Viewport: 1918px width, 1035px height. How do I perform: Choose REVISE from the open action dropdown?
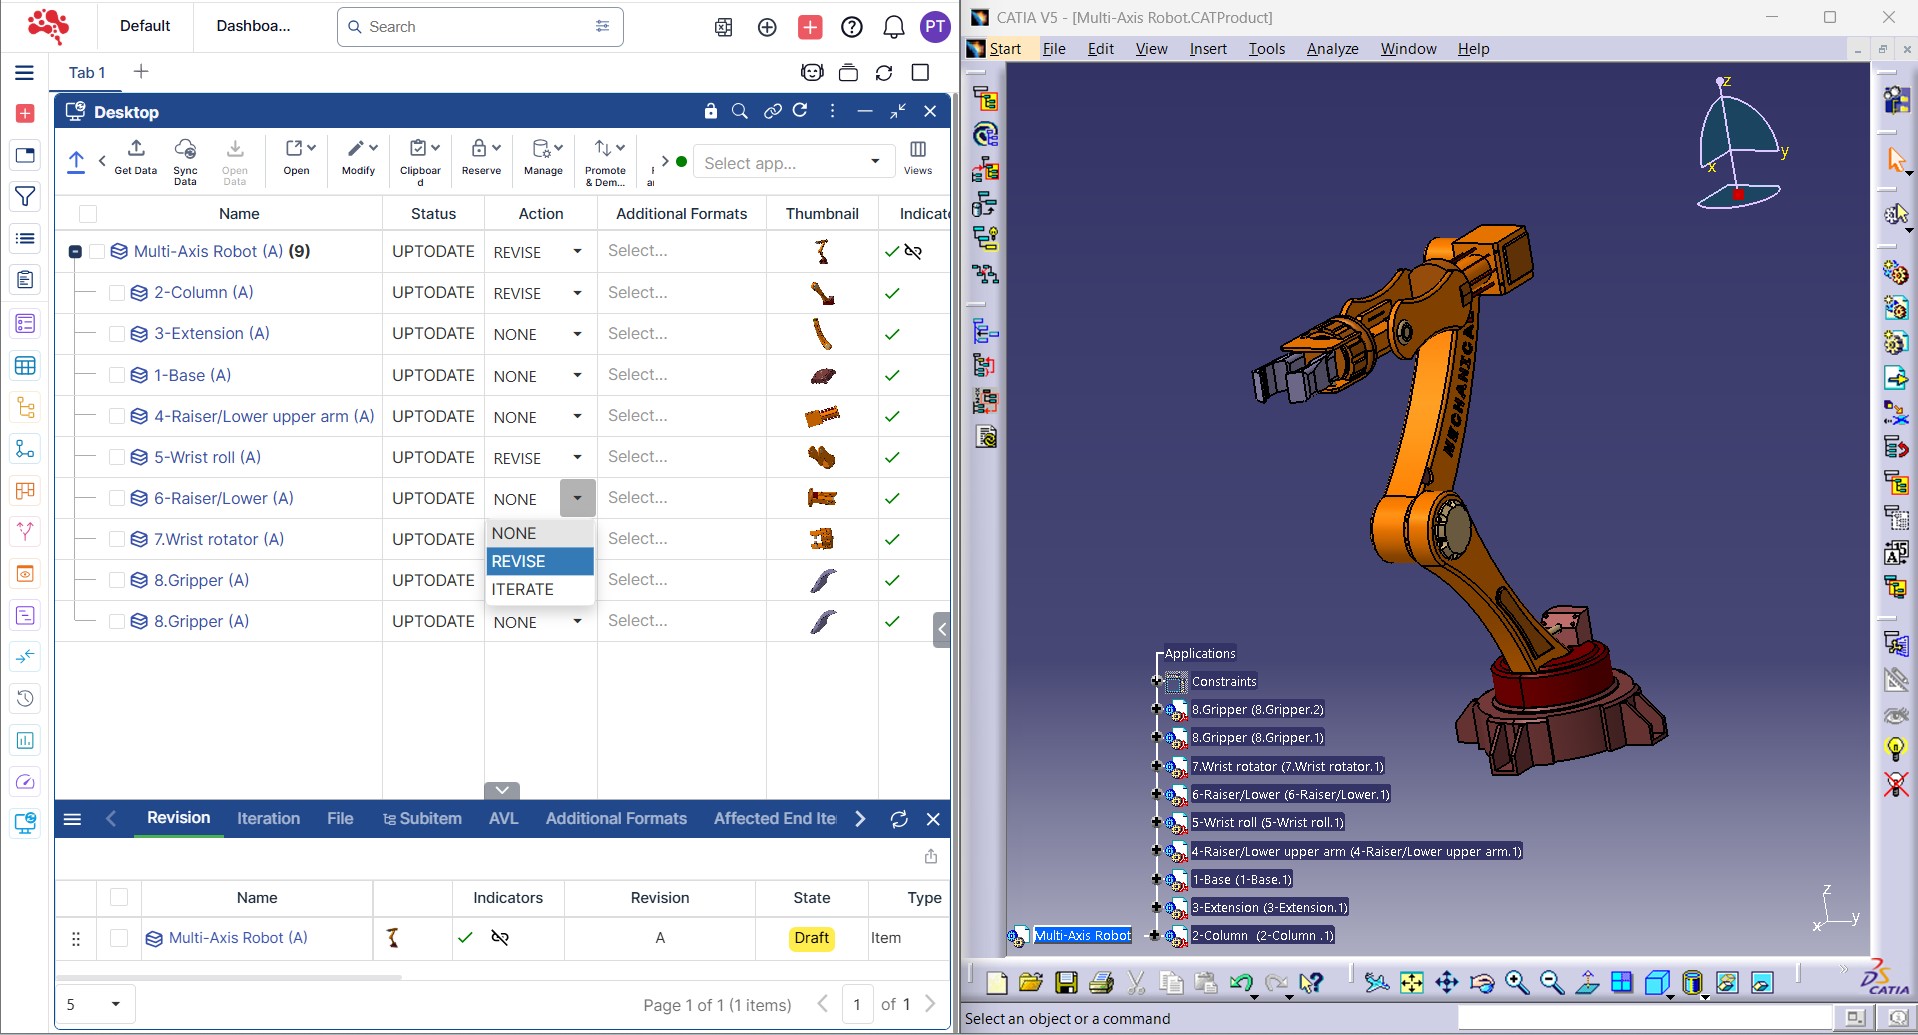539,562
